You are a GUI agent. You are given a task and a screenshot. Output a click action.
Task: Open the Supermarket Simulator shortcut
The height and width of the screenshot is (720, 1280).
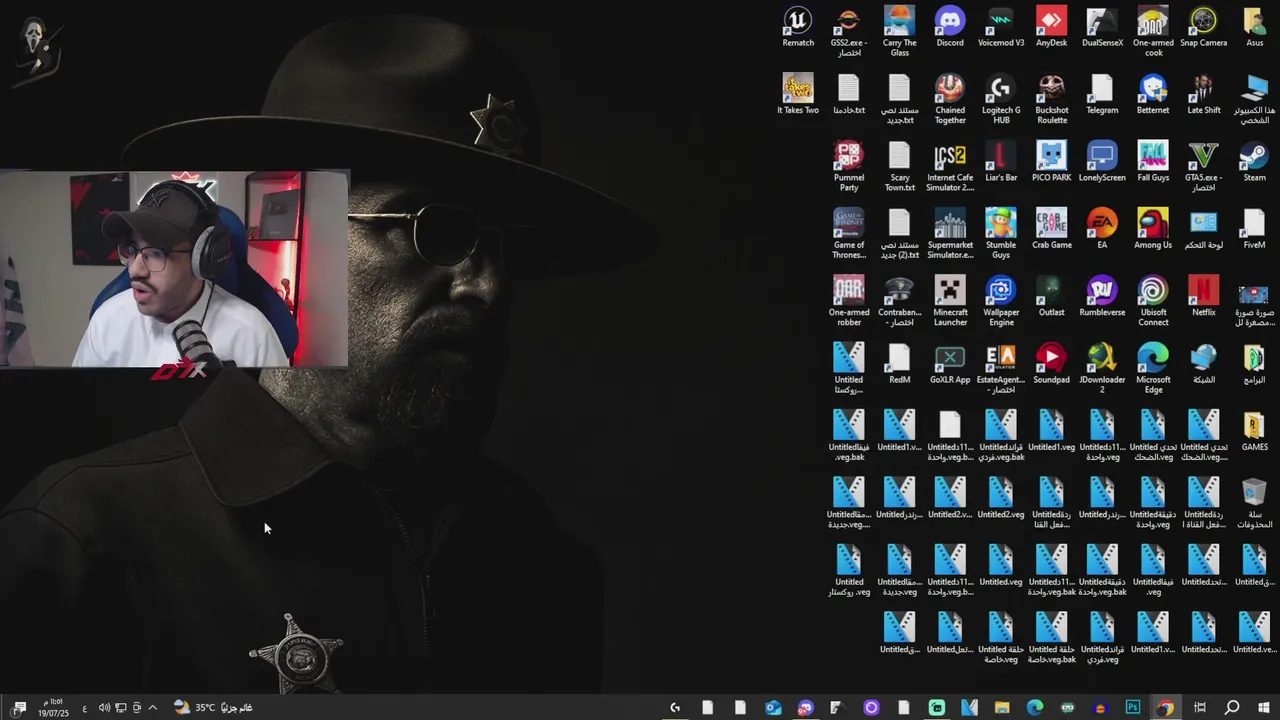[x=950, y=233]
